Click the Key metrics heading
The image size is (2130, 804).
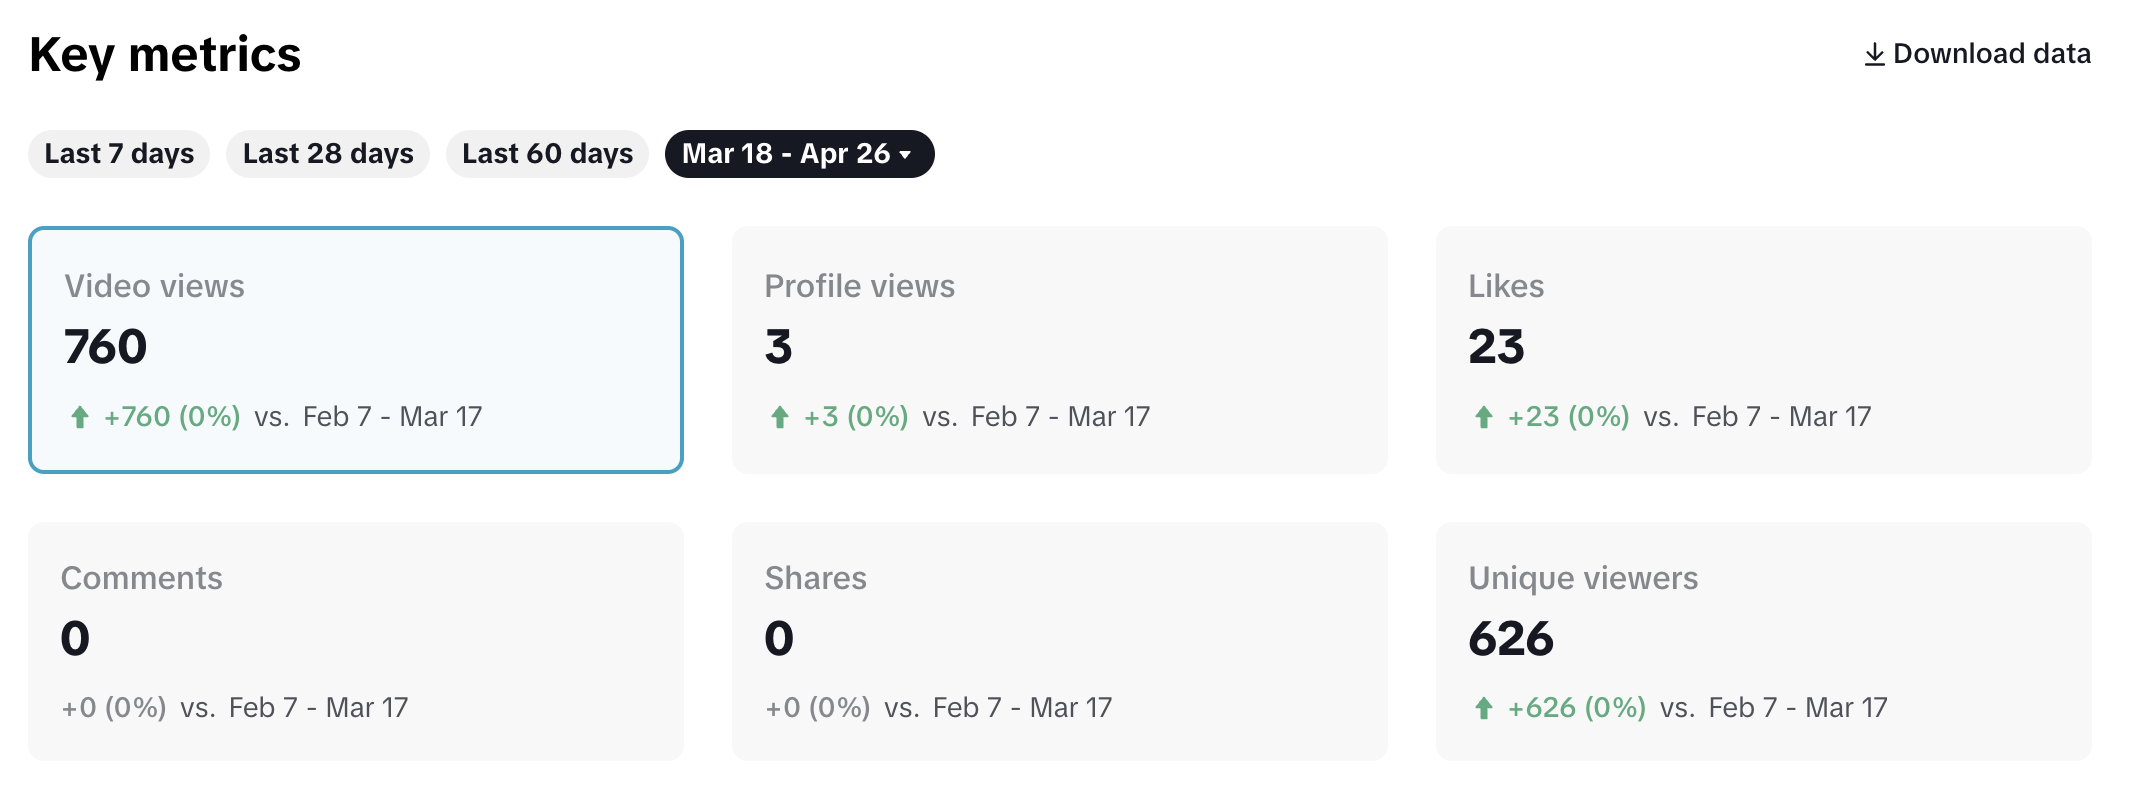click(165, 55)
